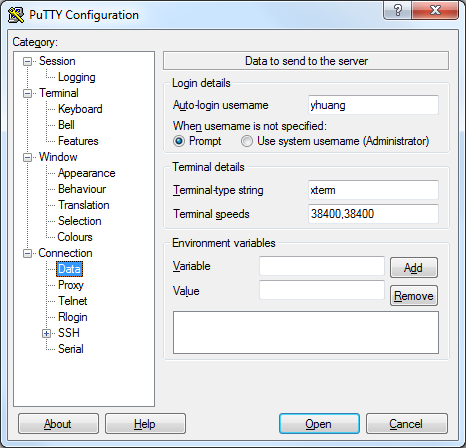Collapse the Connection tree node
466x448 pixels.
tap(27, 253)
